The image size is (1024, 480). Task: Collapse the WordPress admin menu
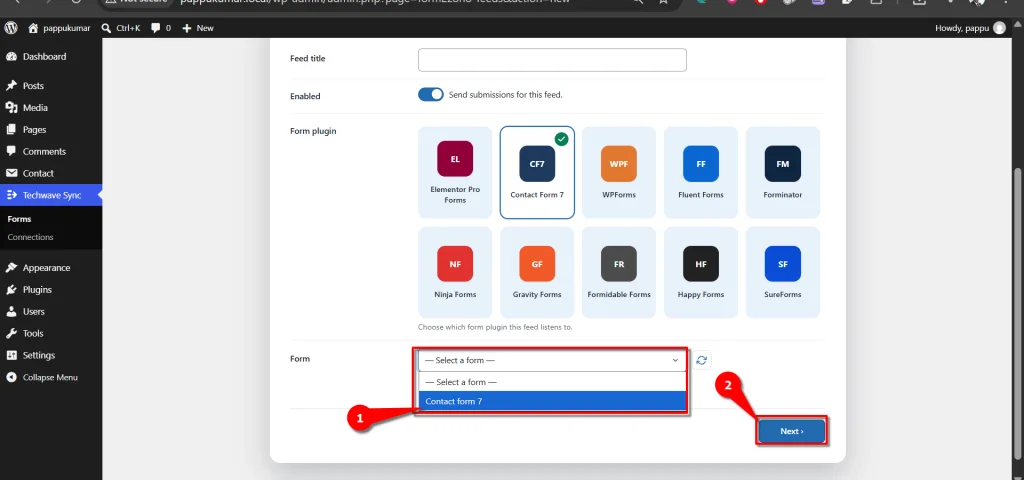50,377
